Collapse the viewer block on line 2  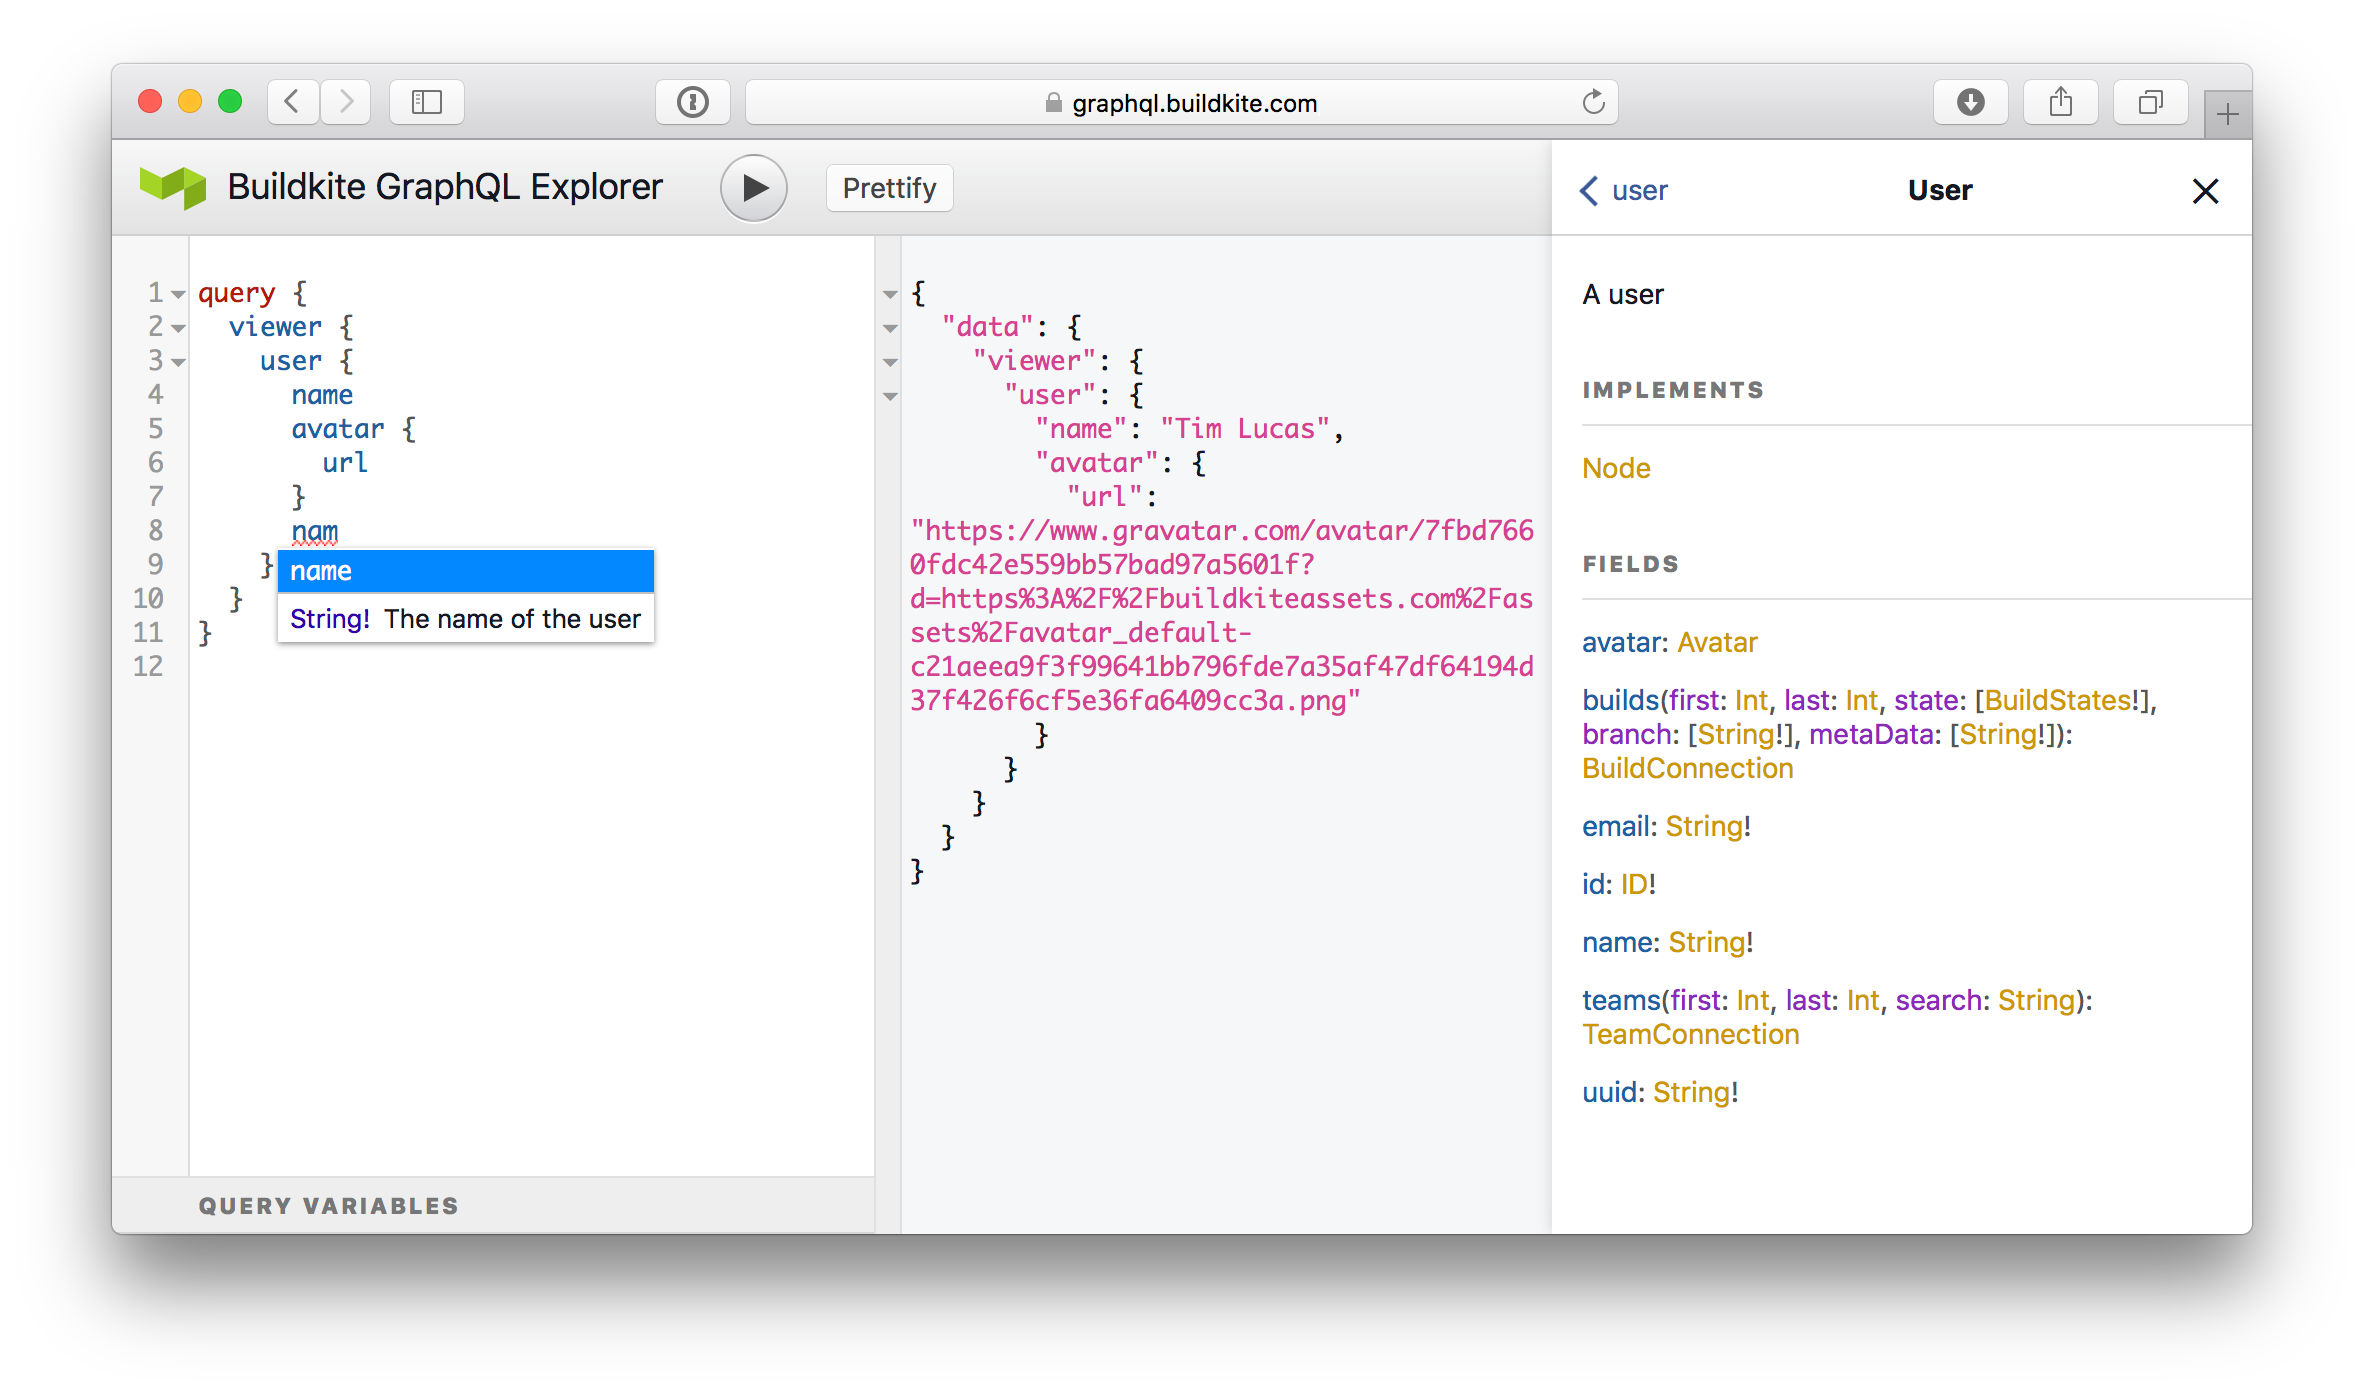178,328
